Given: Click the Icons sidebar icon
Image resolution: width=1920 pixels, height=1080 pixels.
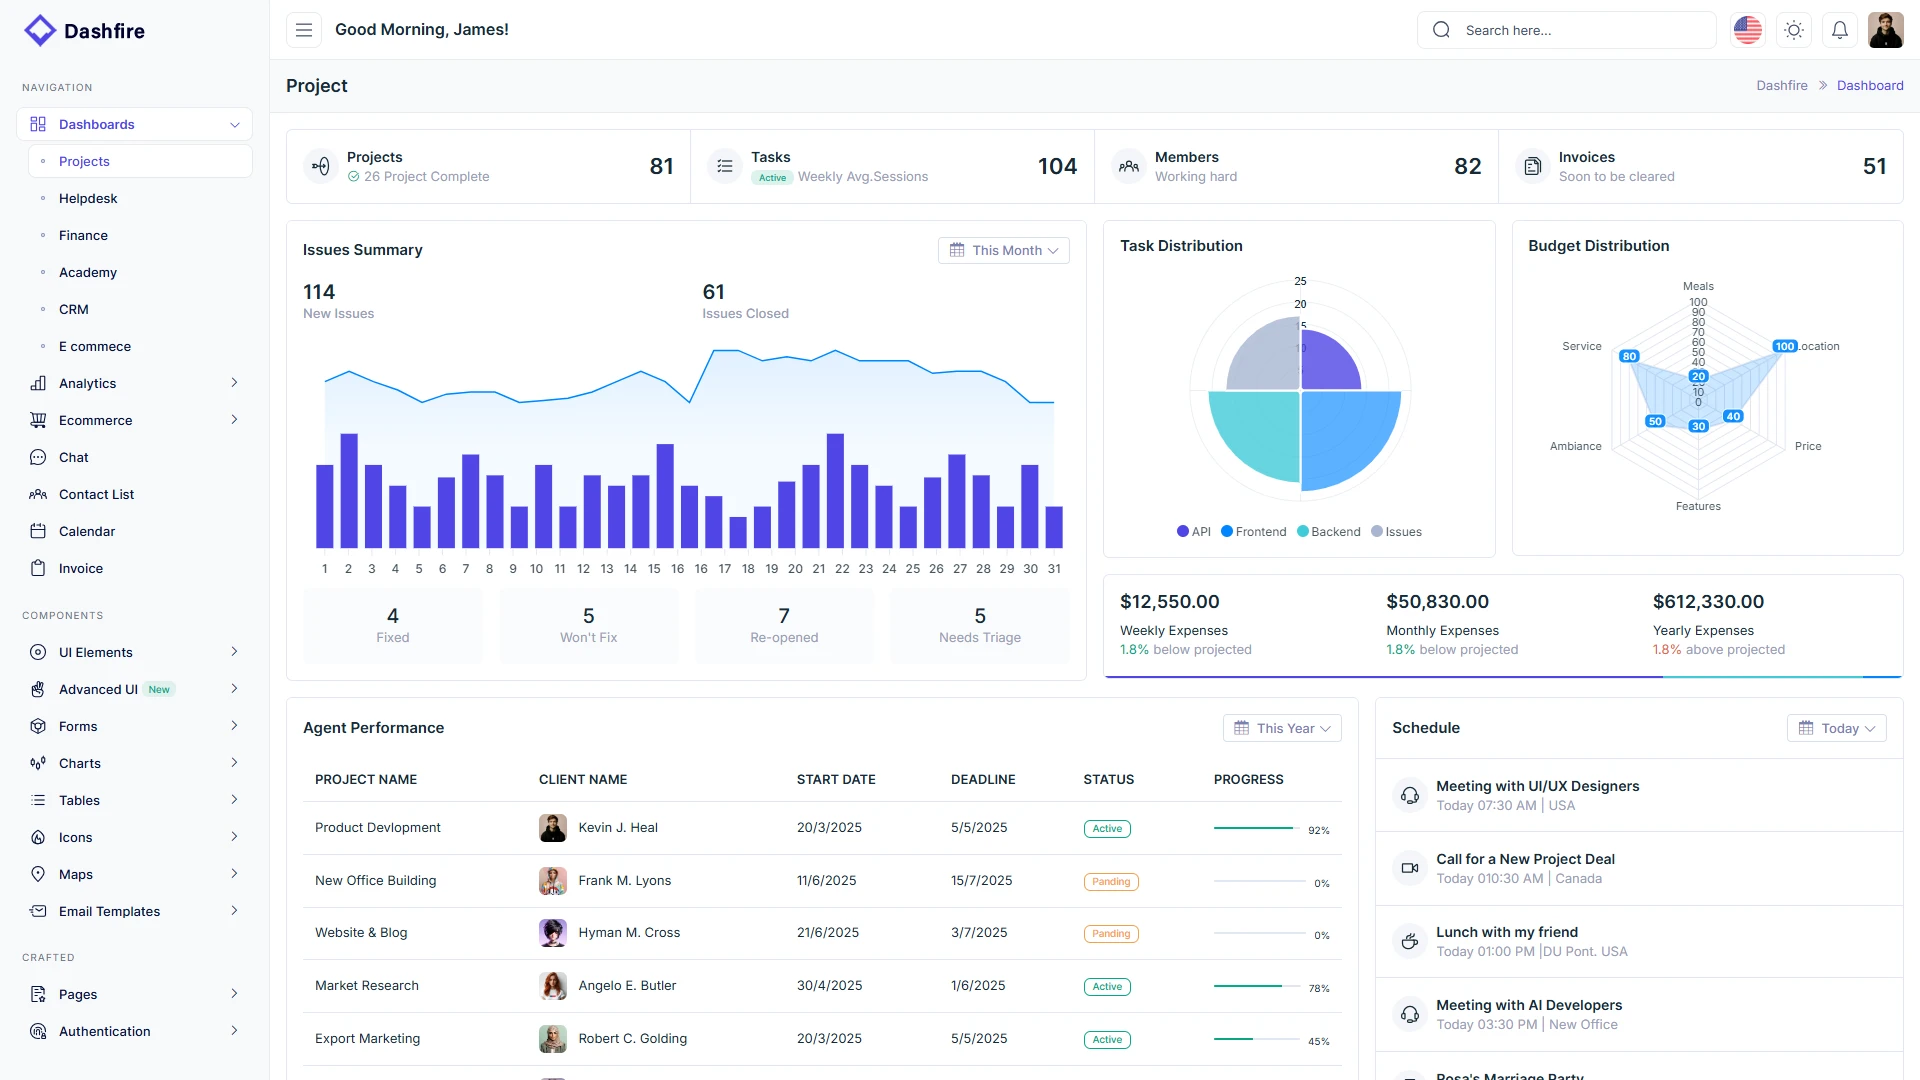Looking at the screenshot, I should tap(38, 837).
